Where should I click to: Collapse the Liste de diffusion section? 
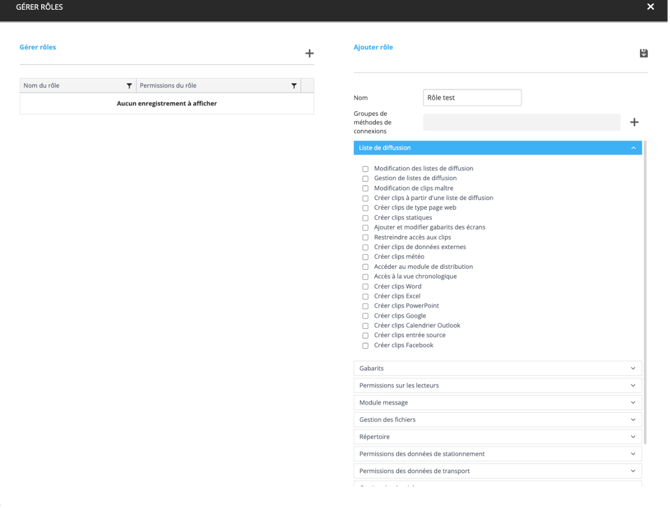[x=498, y=148]
